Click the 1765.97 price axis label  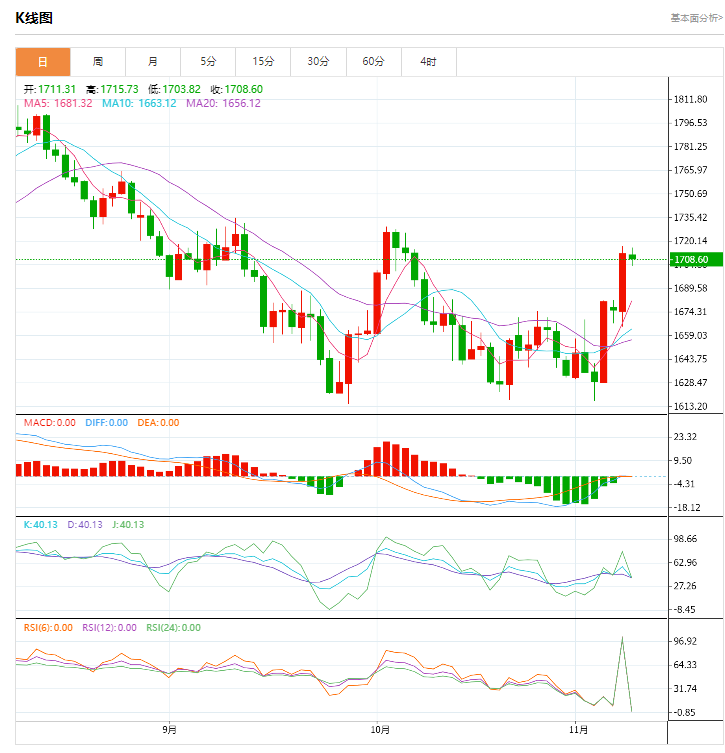coord(690,170)
